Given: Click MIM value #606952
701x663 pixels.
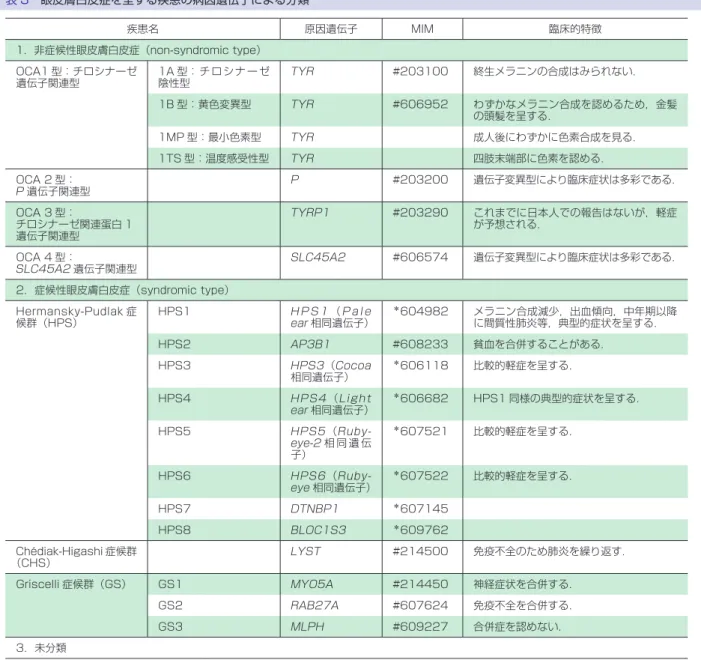Looking at the screenshot, I should (420, 104).
